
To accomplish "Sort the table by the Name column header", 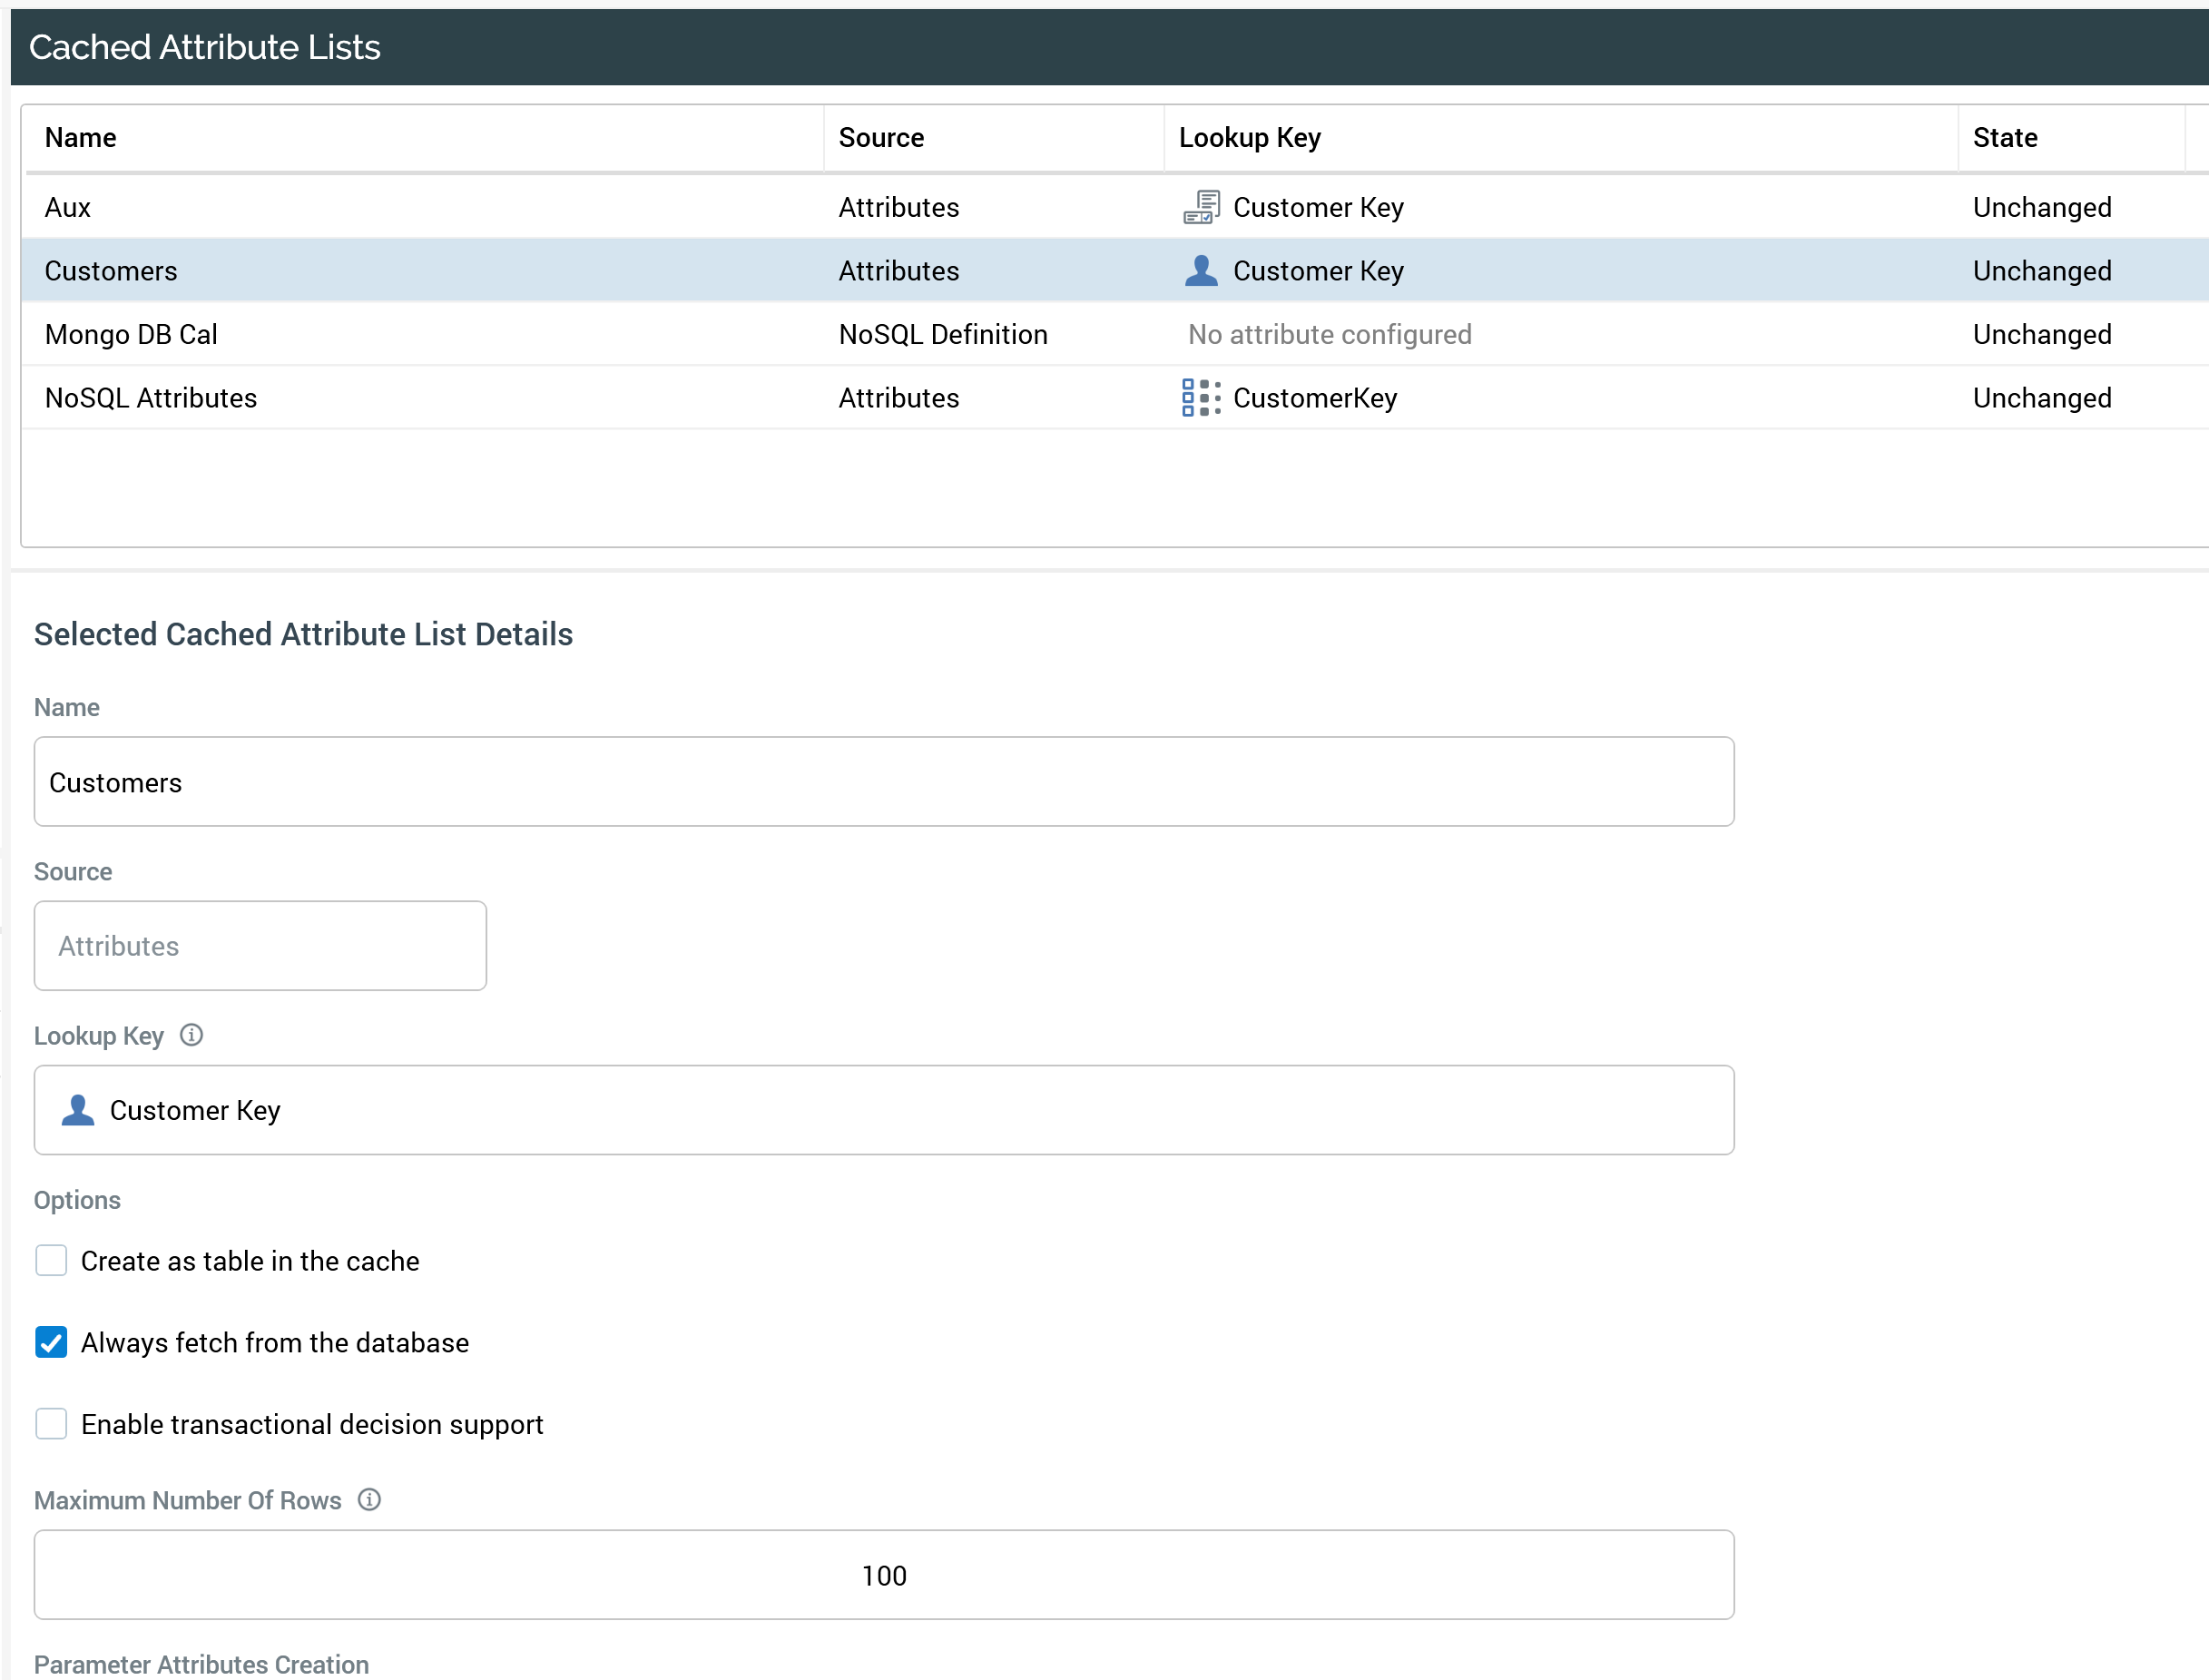I will pos(81,138).
